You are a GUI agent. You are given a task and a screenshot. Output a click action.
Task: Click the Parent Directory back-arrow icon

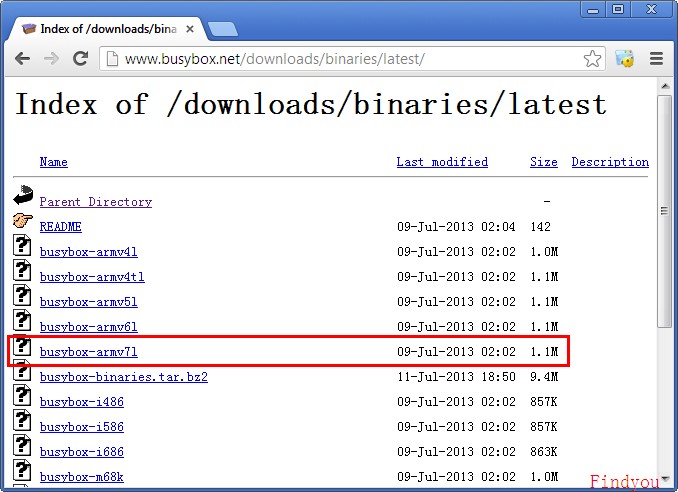(x=23, y=195)
